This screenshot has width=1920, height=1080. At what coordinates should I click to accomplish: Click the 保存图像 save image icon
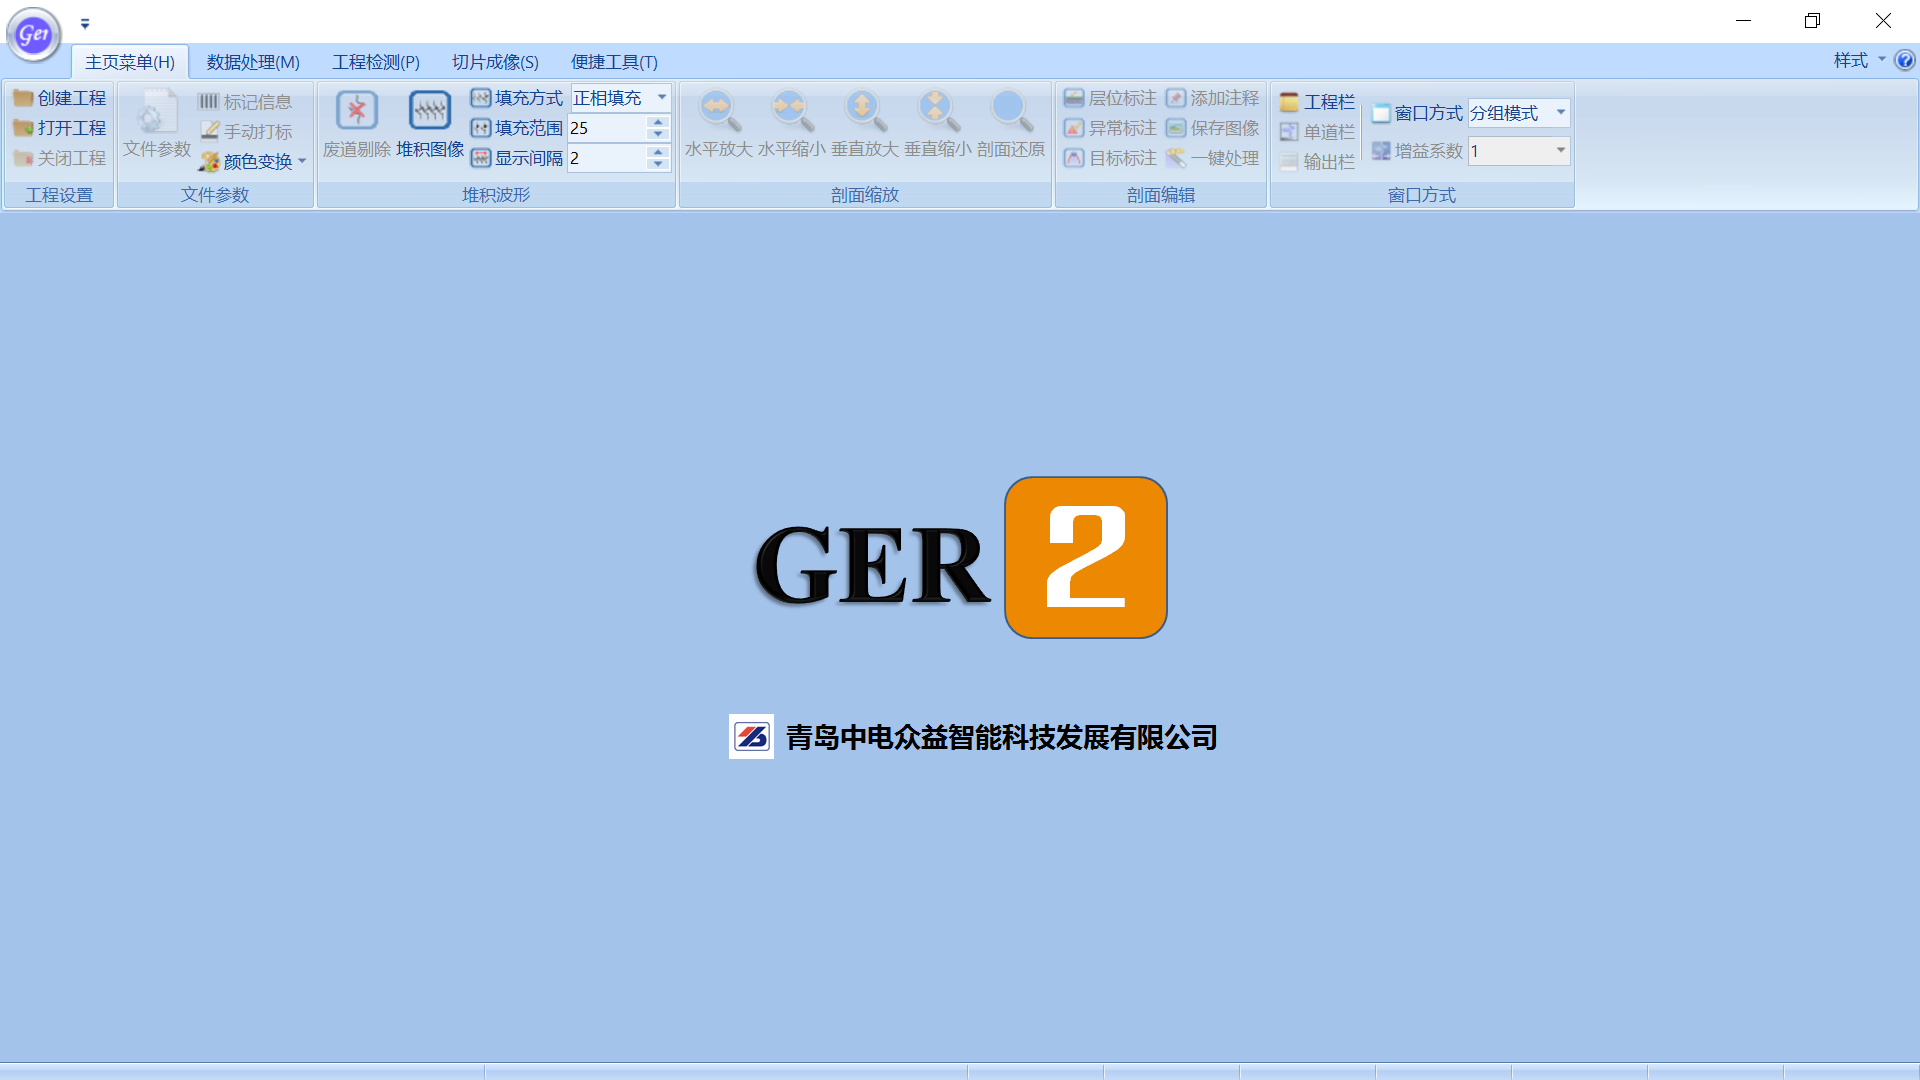pos(1215,128)
